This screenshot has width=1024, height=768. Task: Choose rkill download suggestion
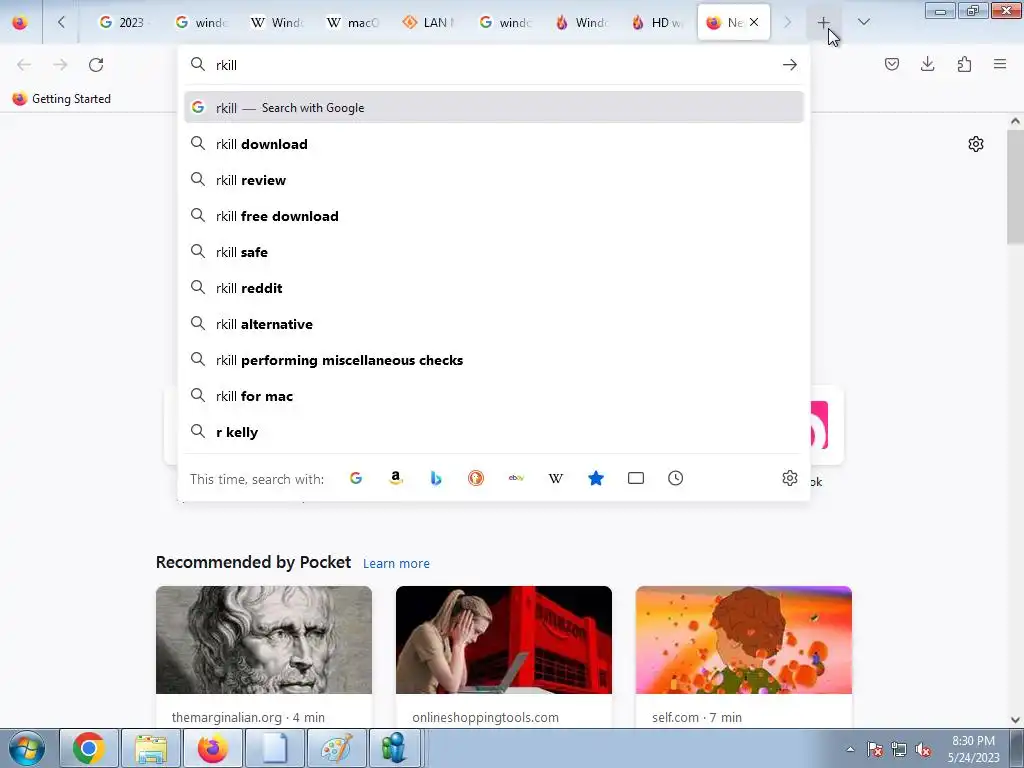pos(494,144)
